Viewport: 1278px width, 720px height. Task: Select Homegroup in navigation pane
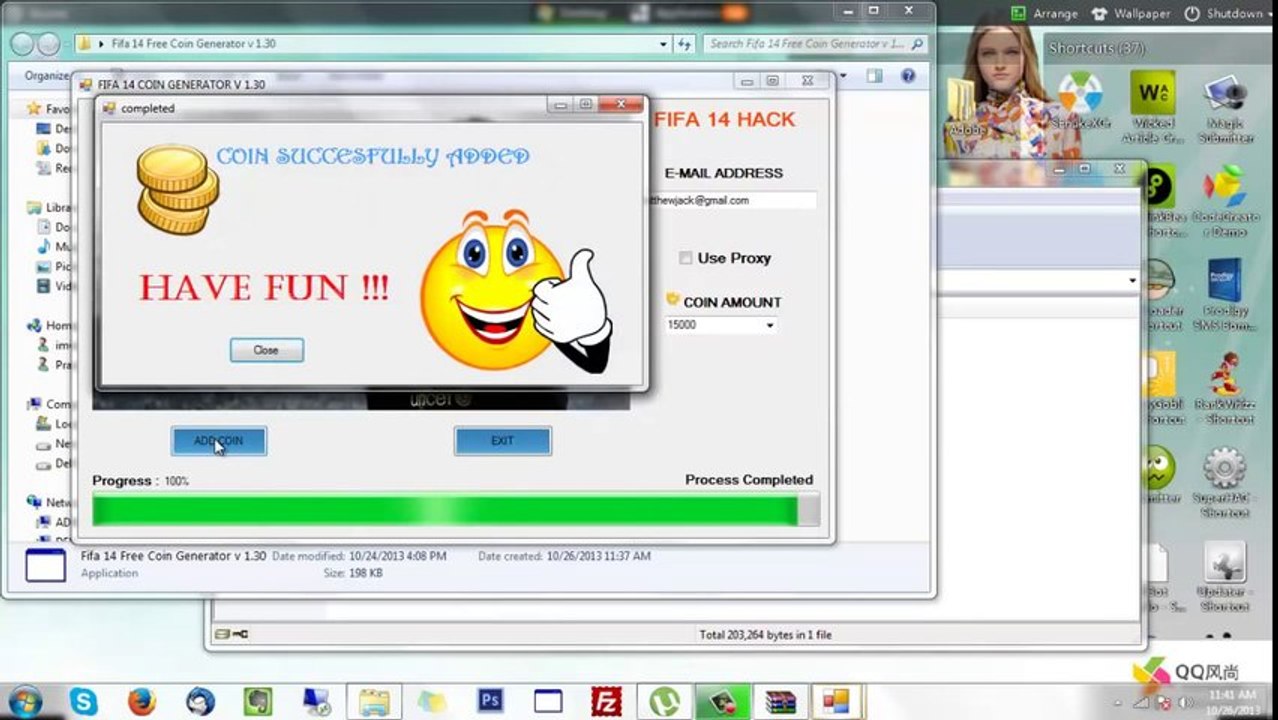click(50, 325)
